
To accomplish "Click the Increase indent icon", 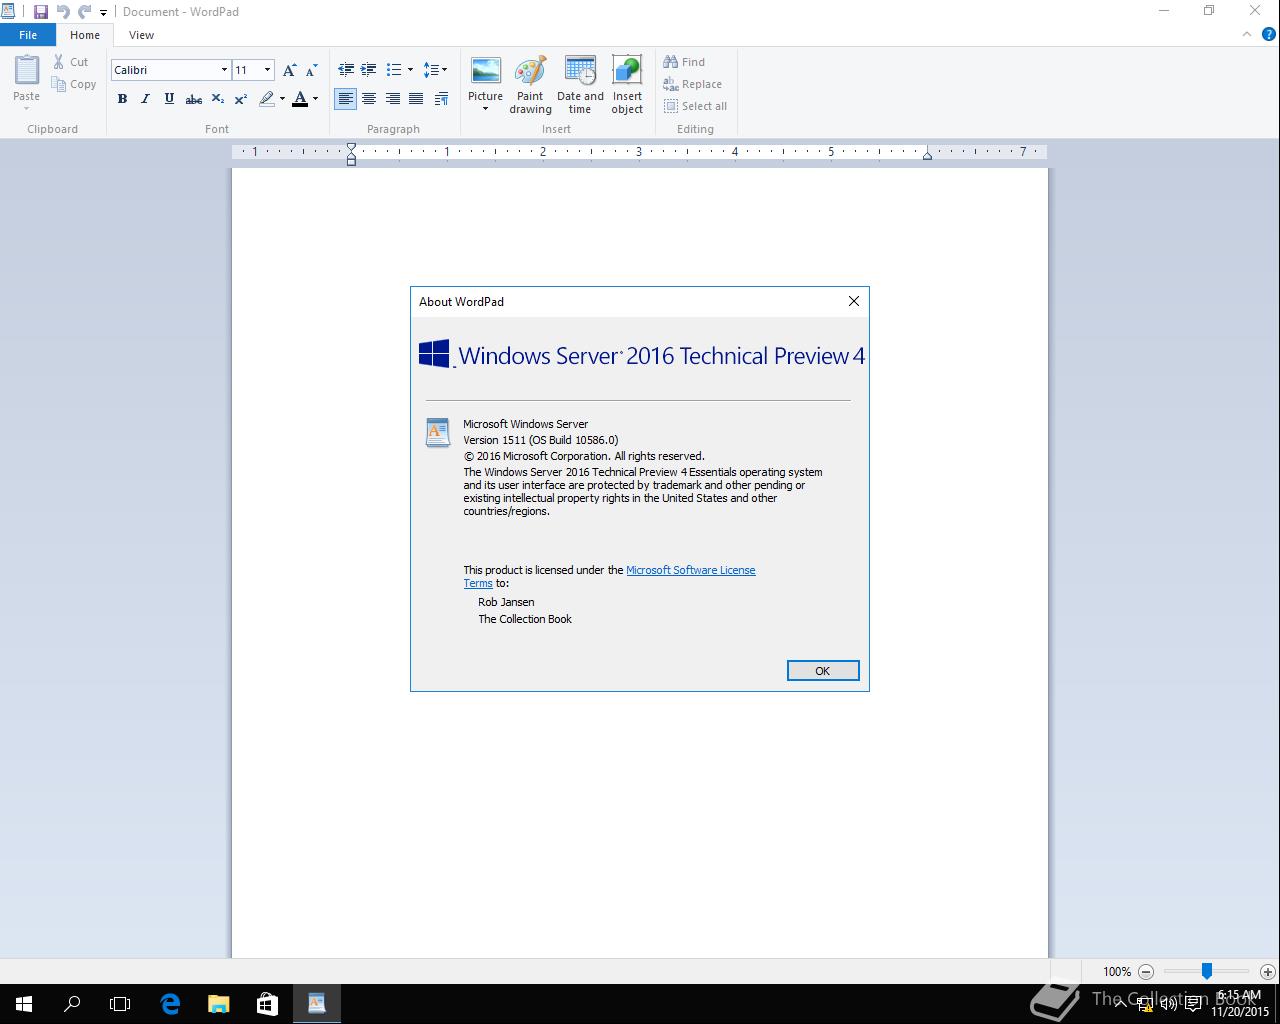I will 369,70.
